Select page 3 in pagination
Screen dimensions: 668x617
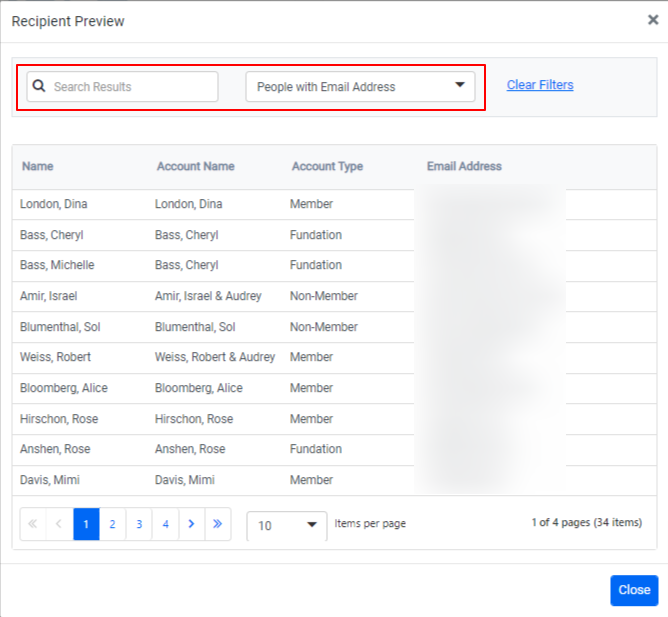[x=139, y=524]
